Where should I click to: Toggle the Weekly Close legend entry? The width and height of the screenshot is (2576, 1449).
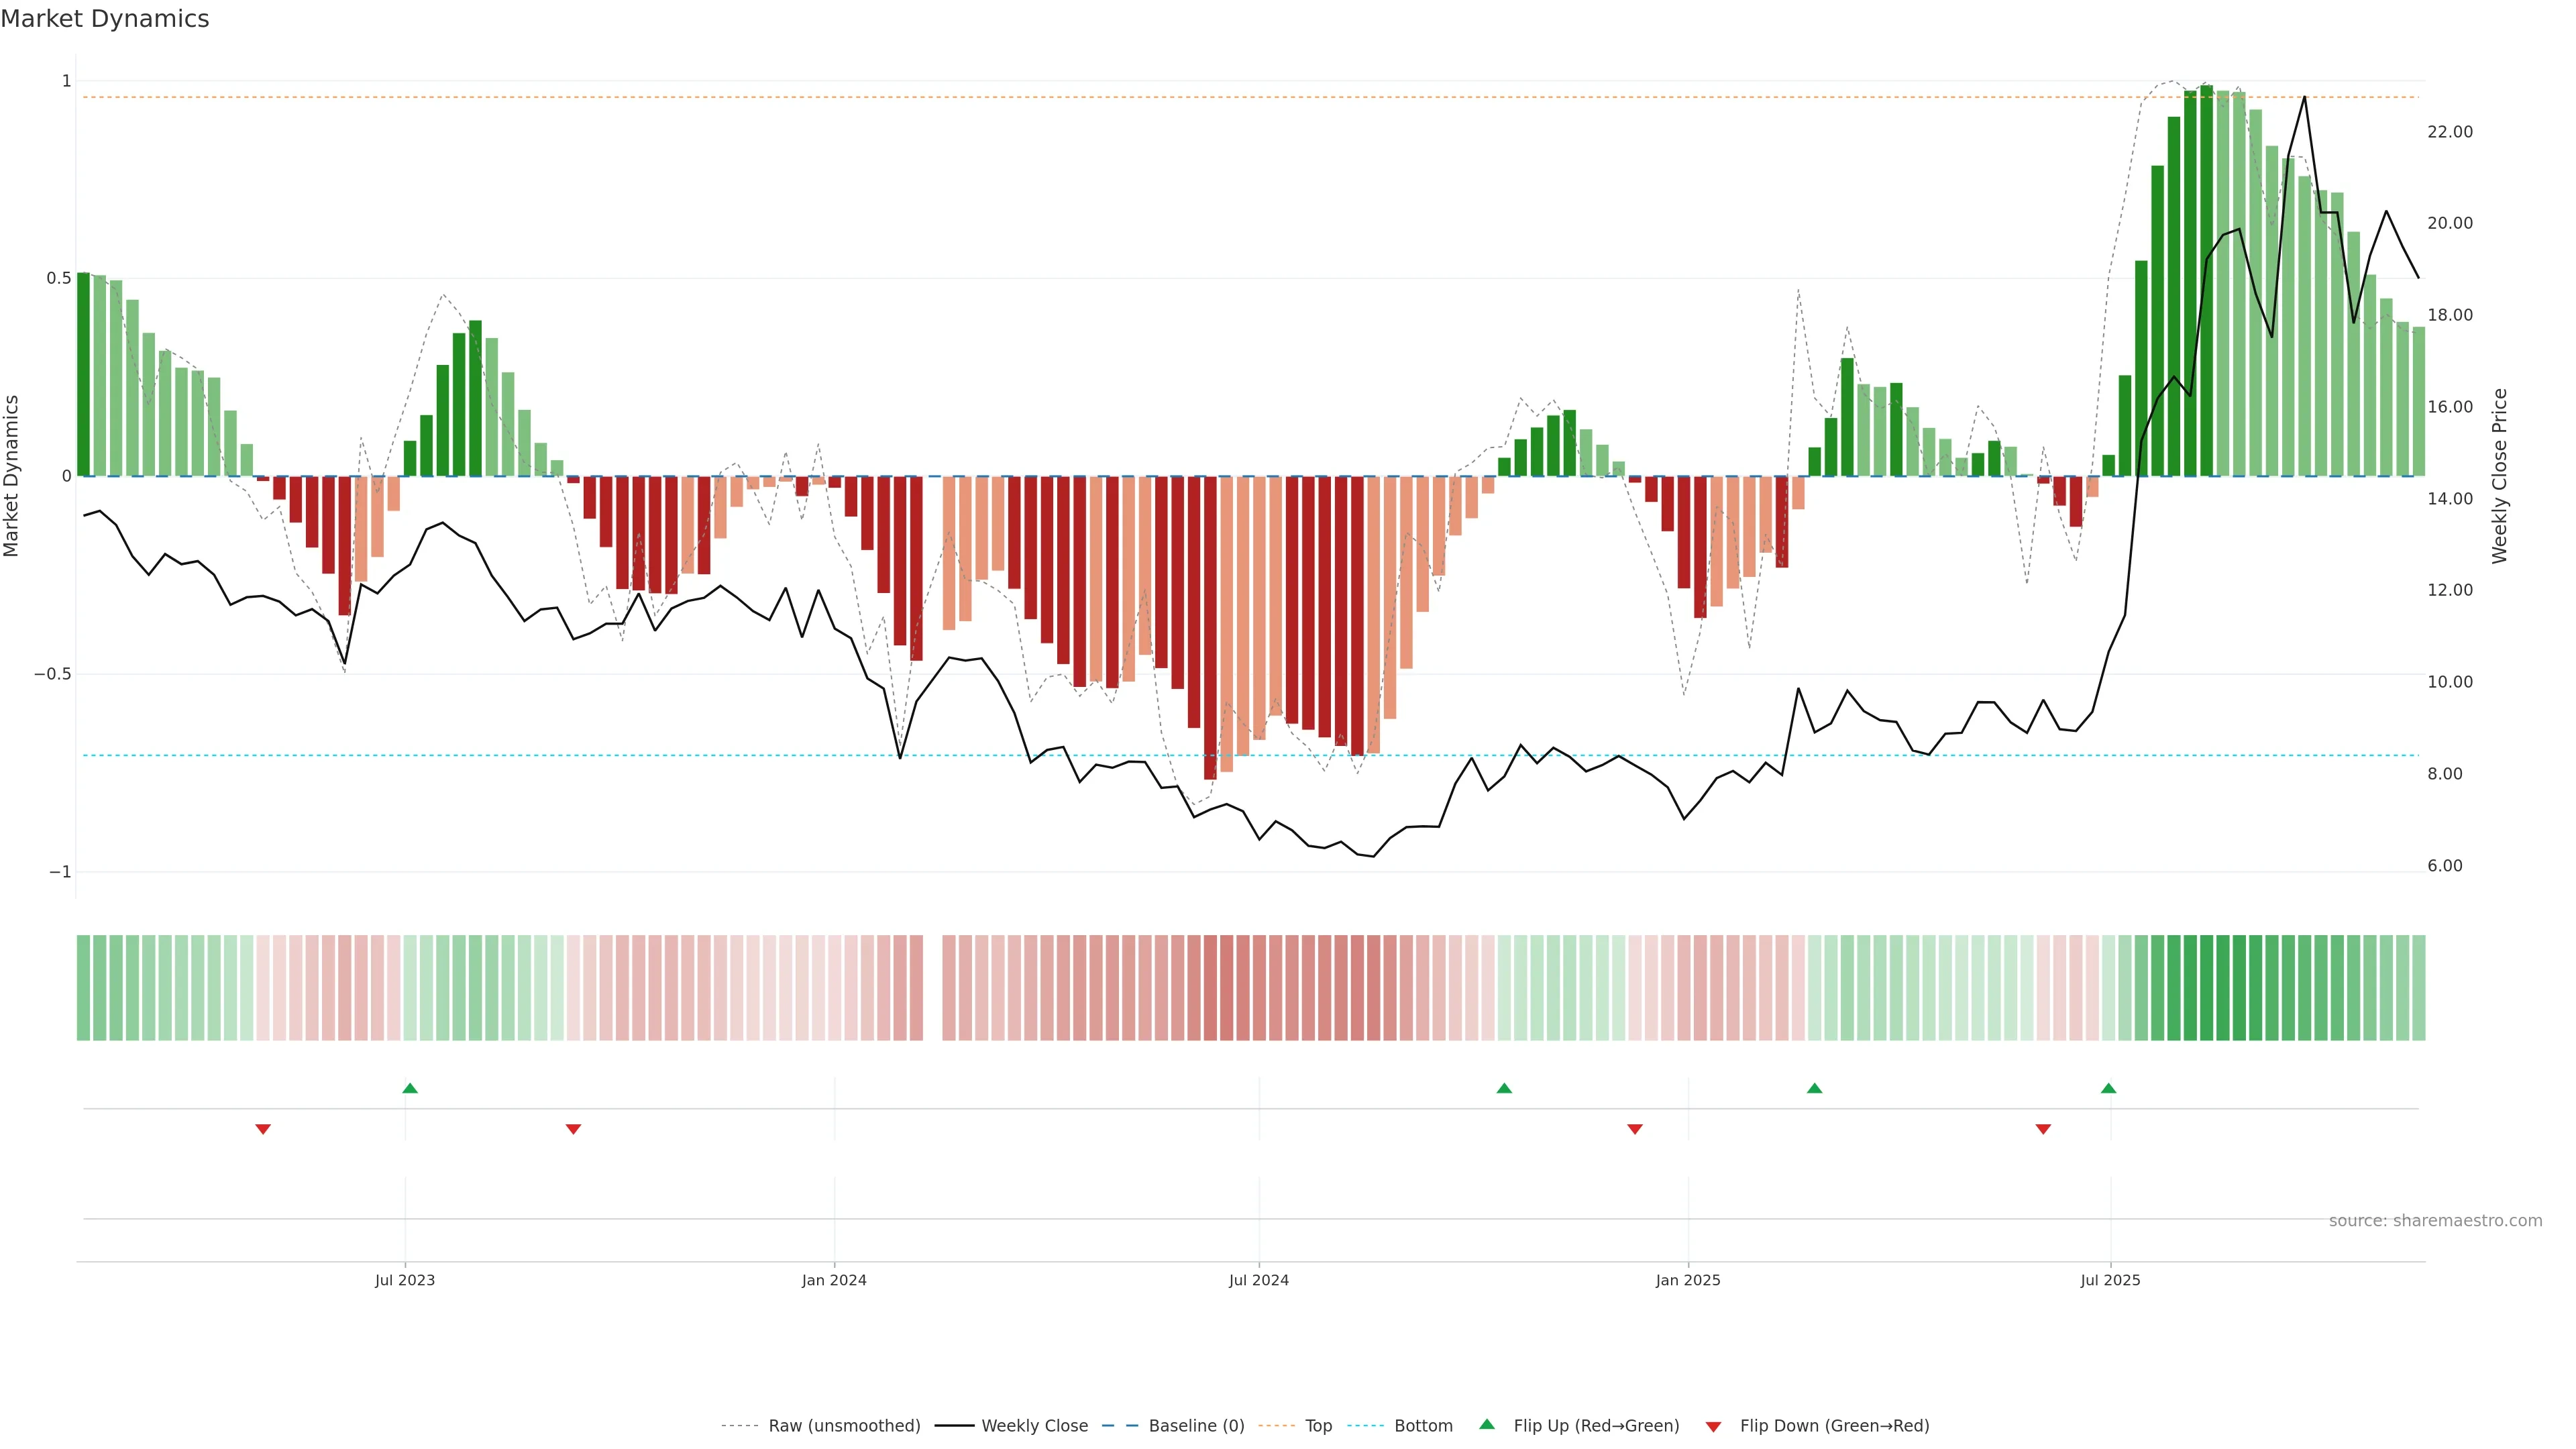click(x=1034, y=1426)
